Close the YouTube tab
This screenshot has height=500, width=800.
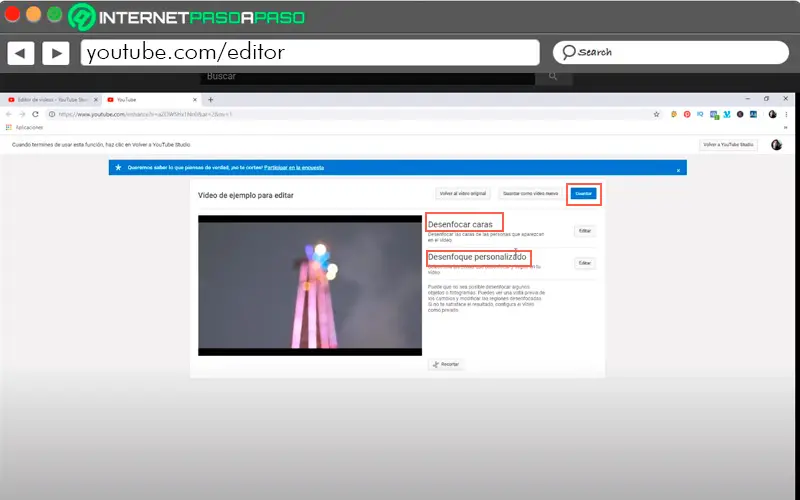tap(195, 99)
